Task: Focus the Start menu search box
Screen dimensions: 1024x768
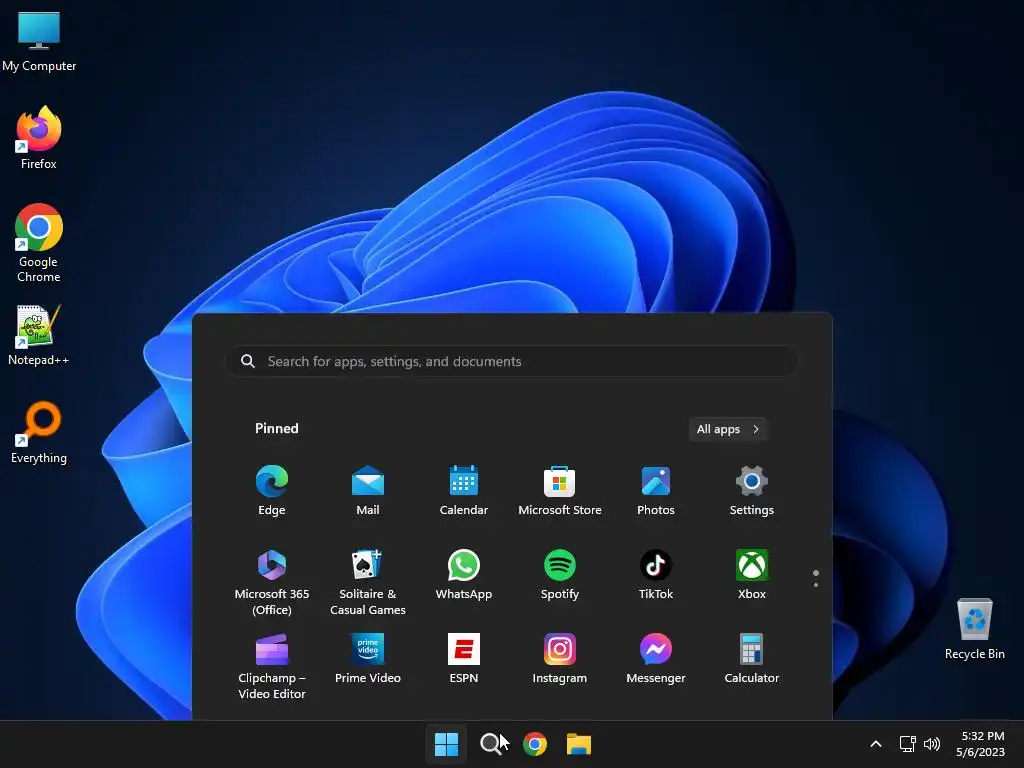Action: (512, 361)
